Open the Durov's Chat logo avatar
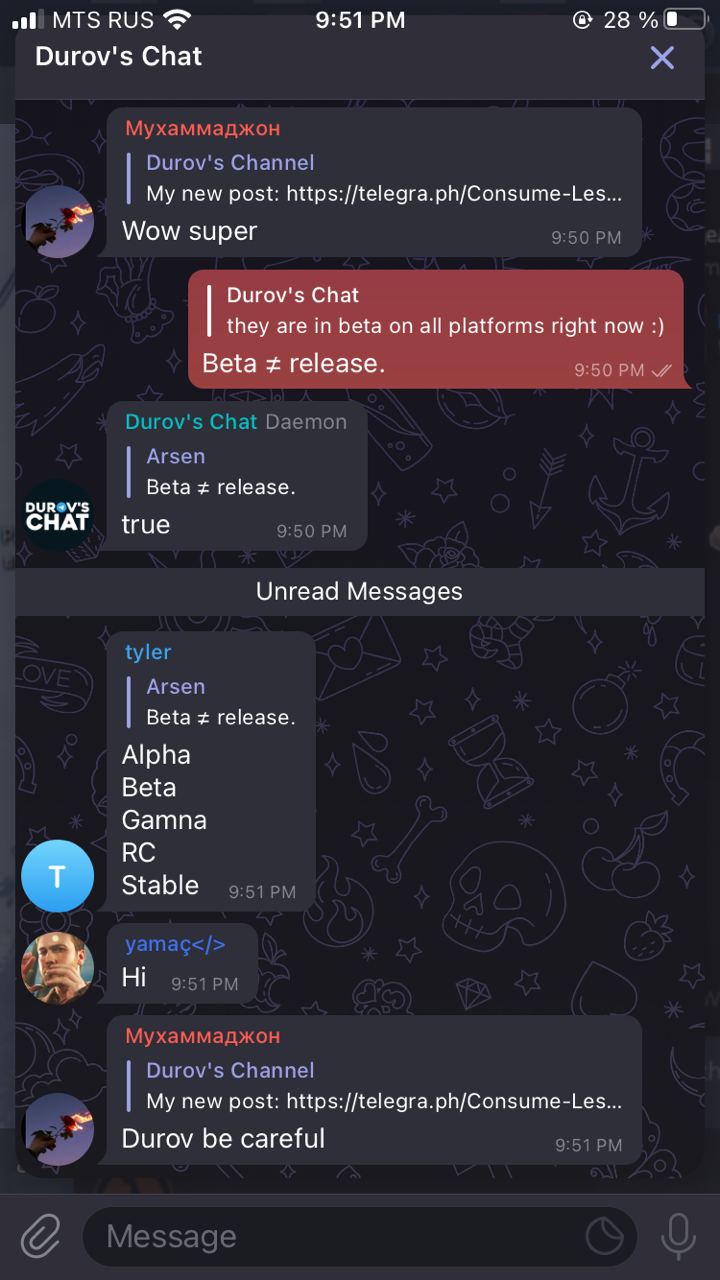The height and width of the screenshot is (1280, 720). pyautogui.click(x=57, y=515)
